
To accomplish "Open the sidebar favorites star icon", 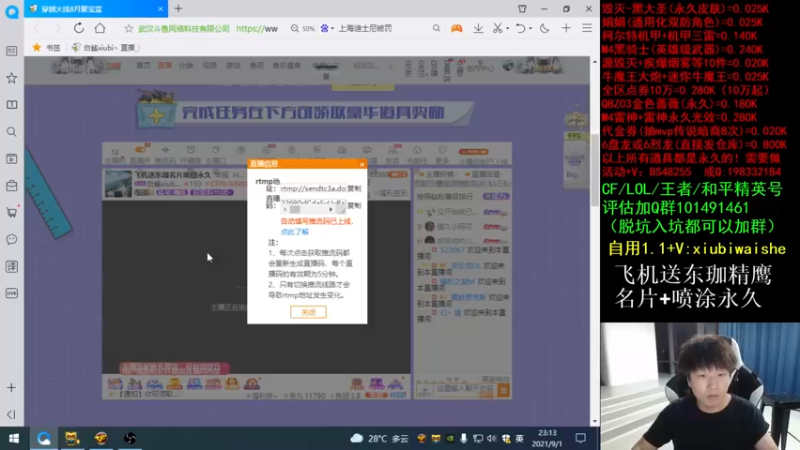I will (x=11, y=78).
